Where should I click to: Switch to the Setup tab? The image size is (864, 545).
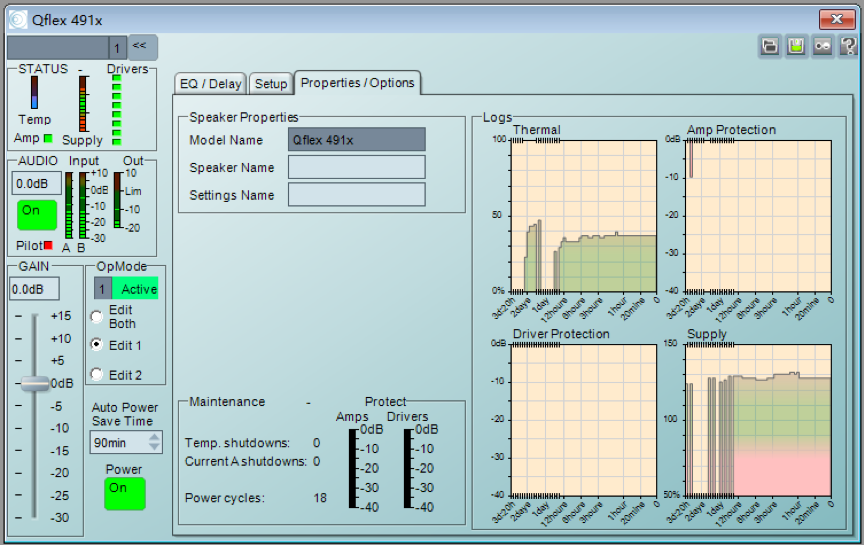pyautogui.click(x=271, y=84)
